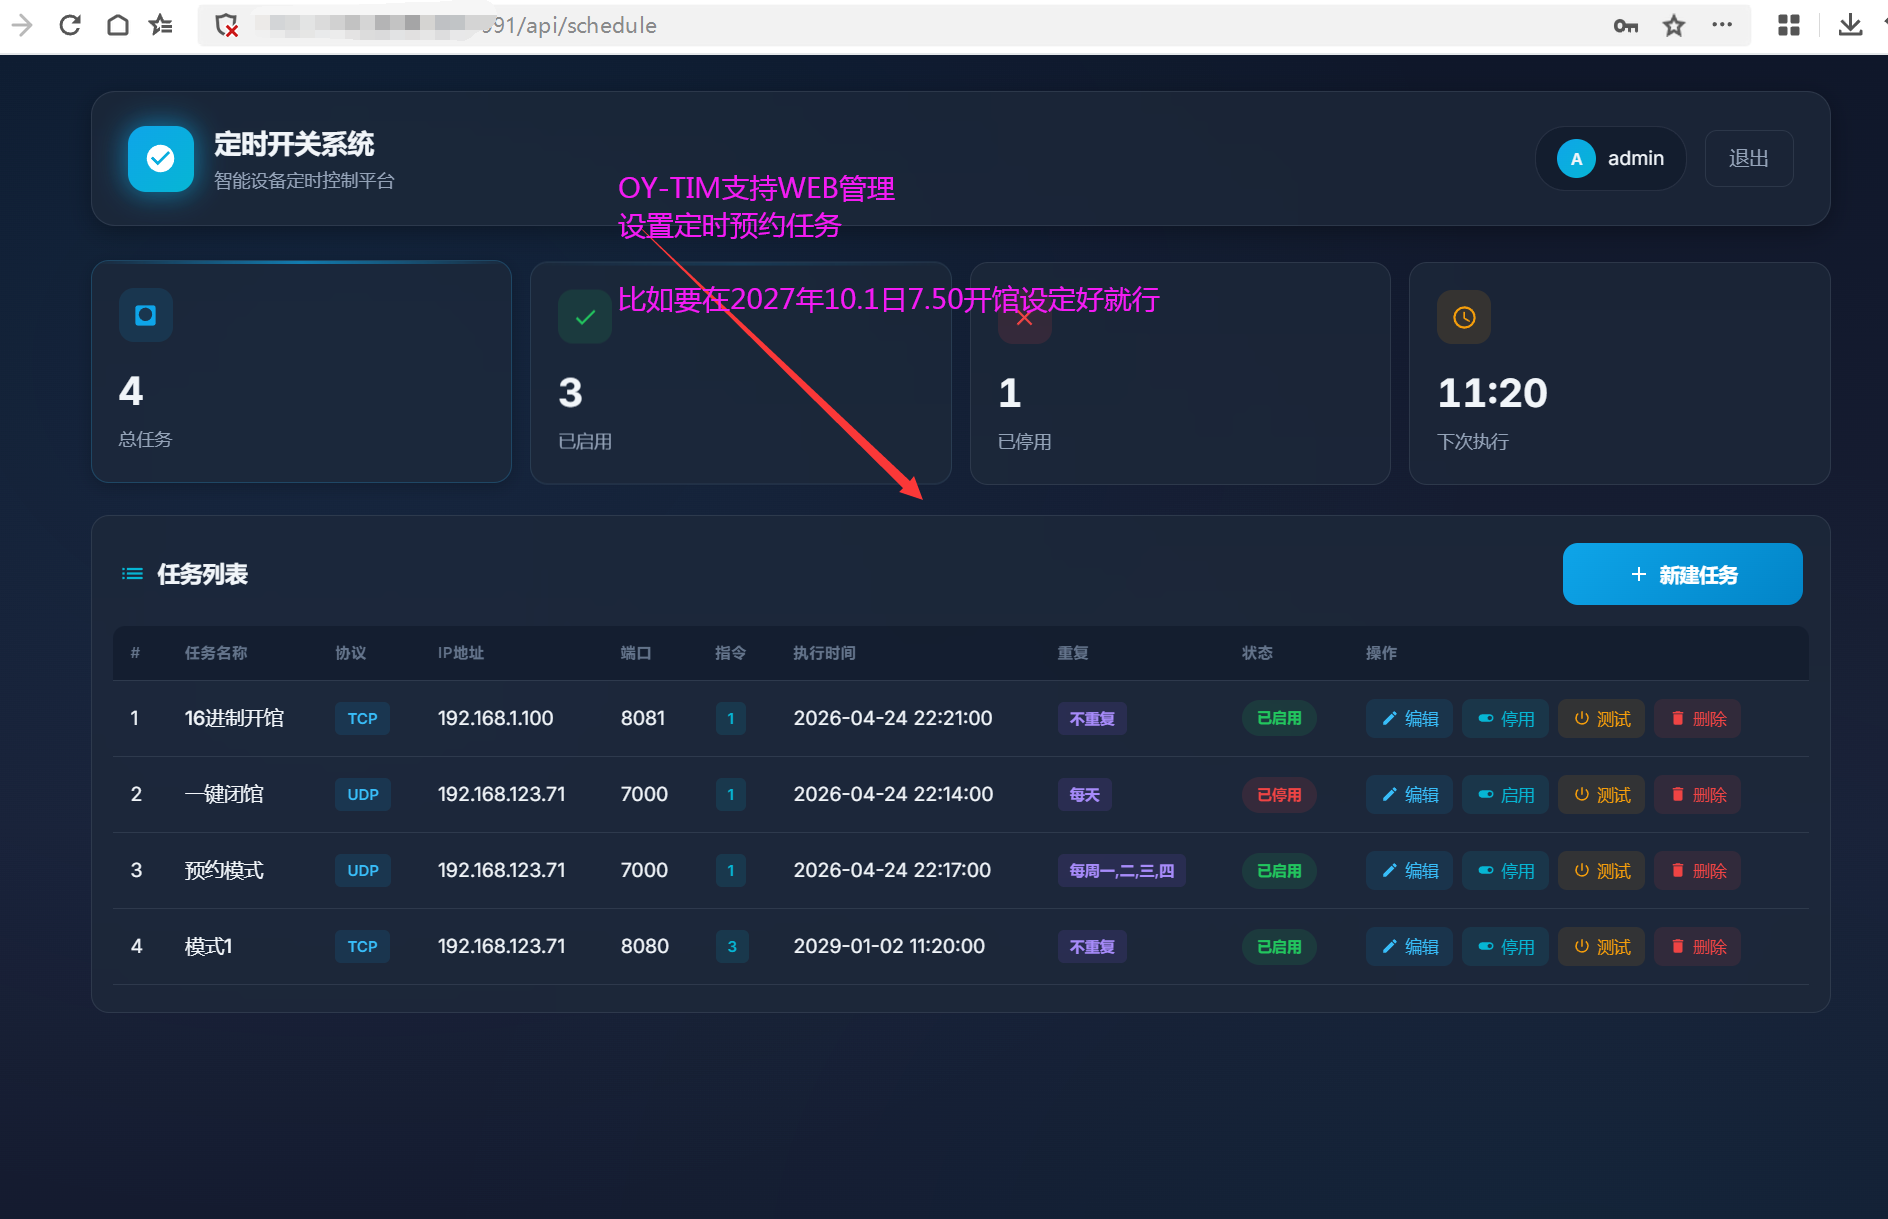Viewport: 1888px width, 1219px height.
Task: Open the three-dot more options menu
Action: 1722,25
